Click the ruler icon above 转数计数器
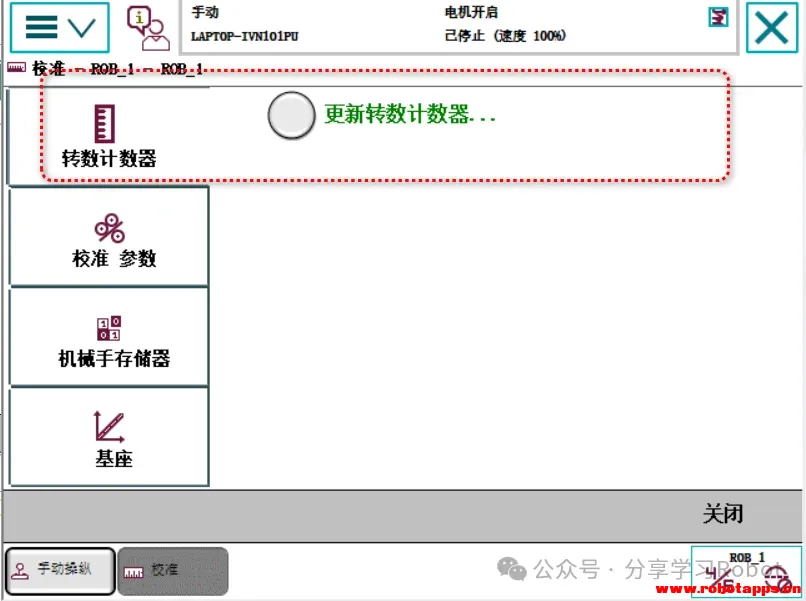The width and height of the screenshot is (806, 601). (x=104, y=124)
